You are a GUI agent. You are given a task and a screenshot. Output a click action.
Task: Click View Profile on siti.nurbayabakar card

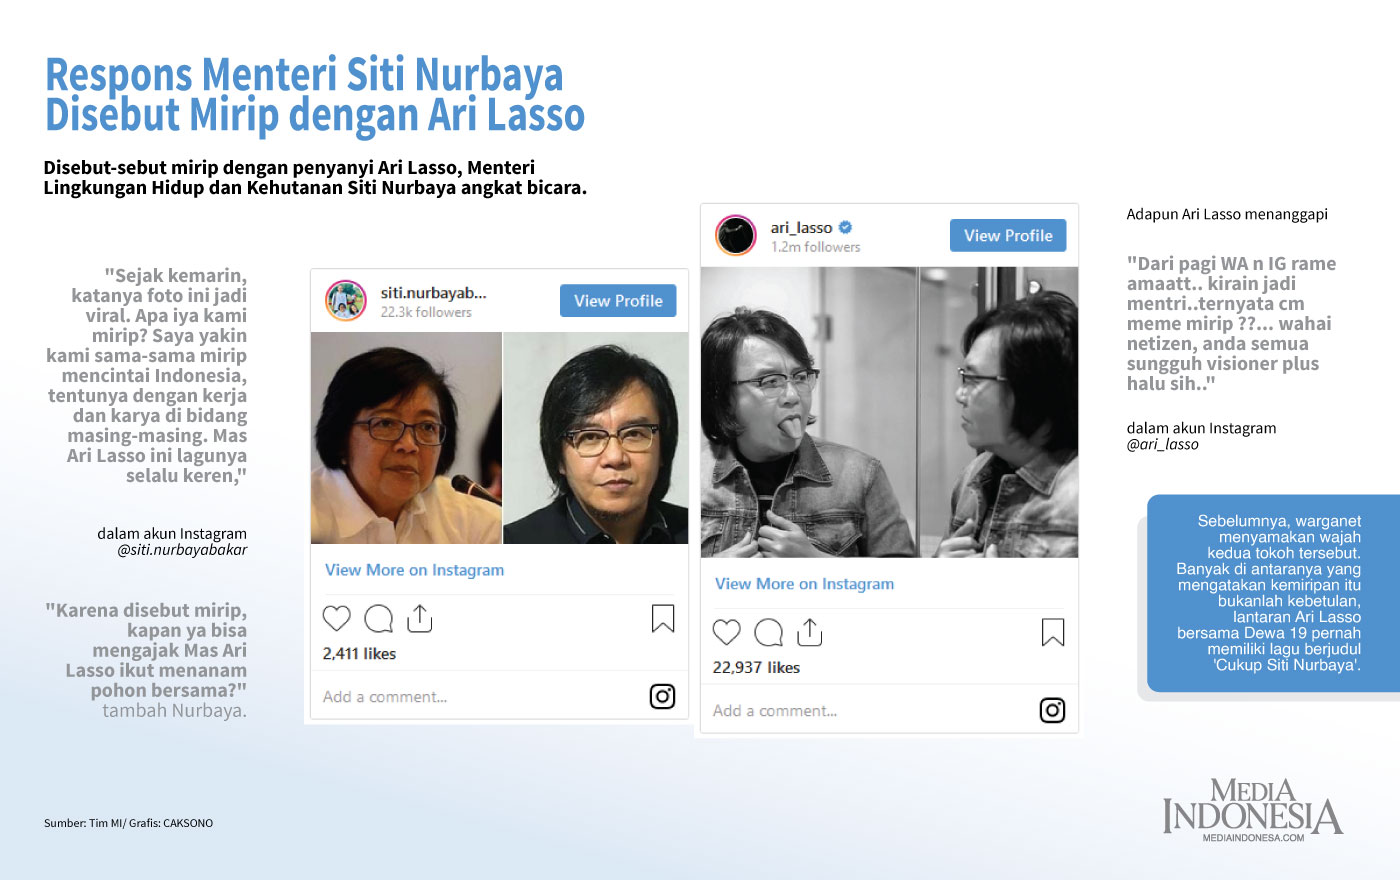pos(618,301)
